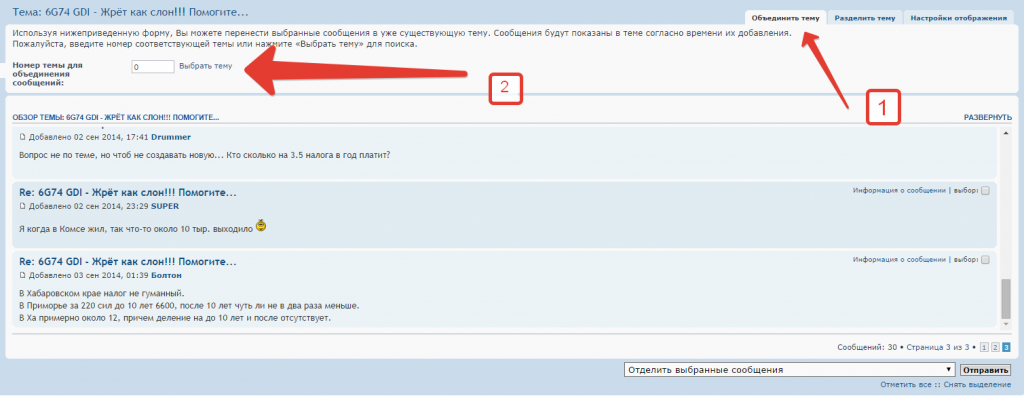Click the 'Выбрать тему' link
1024x398 pixels.
point(205,66)
